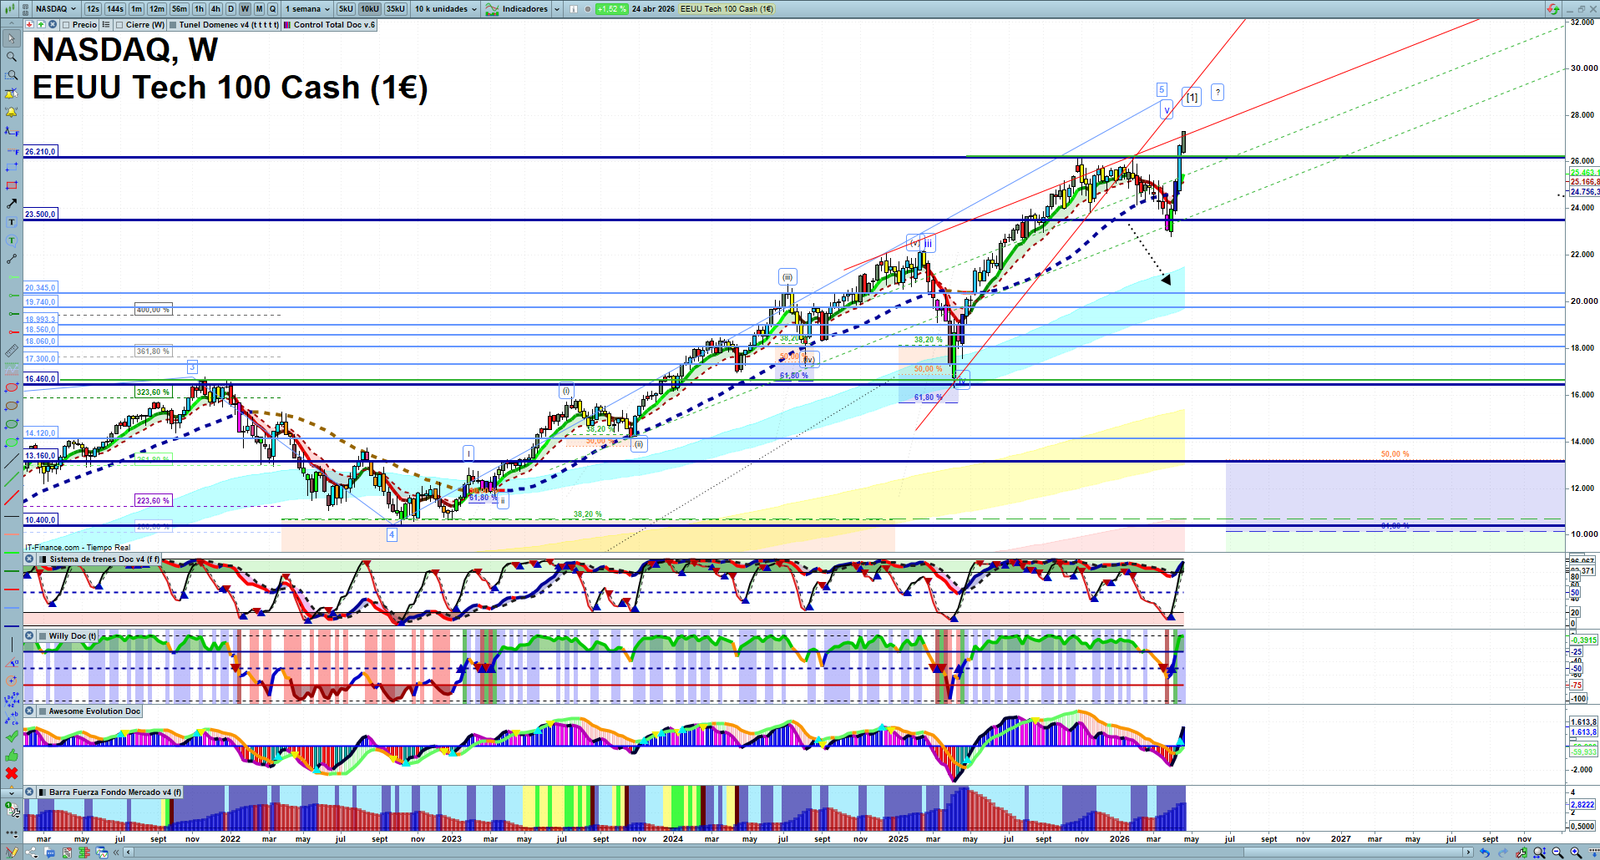Choose the red ellipse drawing tool
The height and width of the screenshot is (860, 1600).
coord(11,387)
